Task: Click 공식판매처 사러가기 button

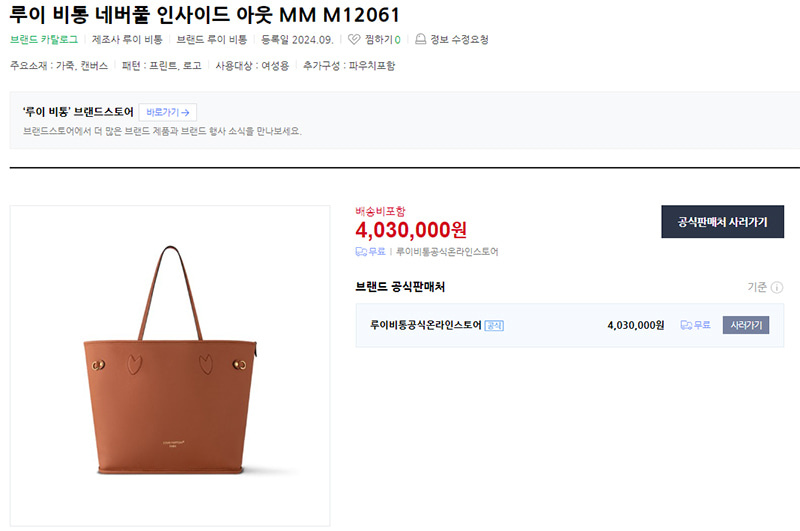Action: tap(722, 221)
